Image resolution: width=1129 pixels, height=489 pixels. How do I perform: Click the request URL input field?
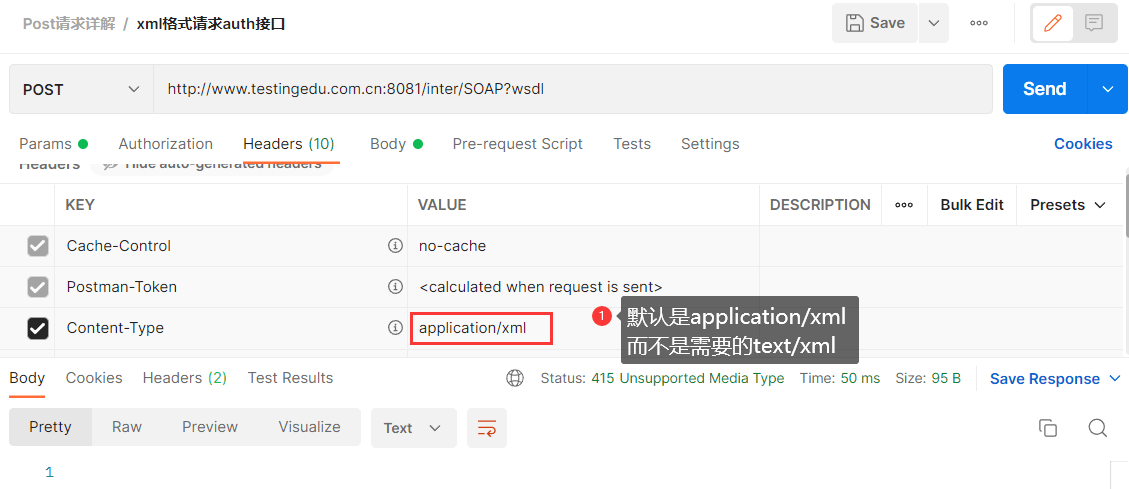tap(572, 89)
